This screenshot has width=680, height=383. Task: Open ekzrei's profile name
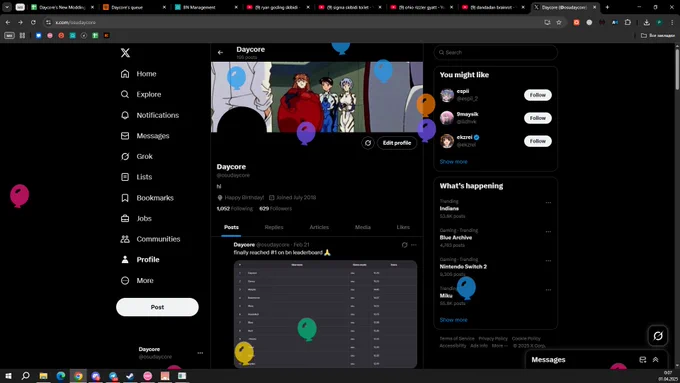tap(464, 137)
